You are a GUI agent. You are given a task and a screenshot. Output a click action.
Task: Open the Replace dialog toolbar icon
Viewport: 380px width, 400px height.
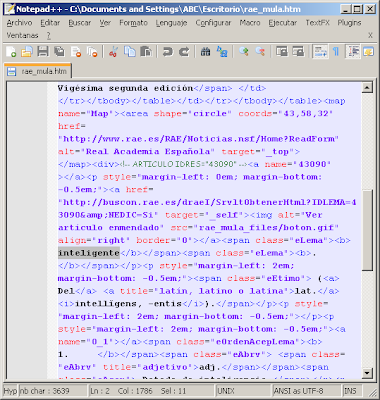(222, 52)
